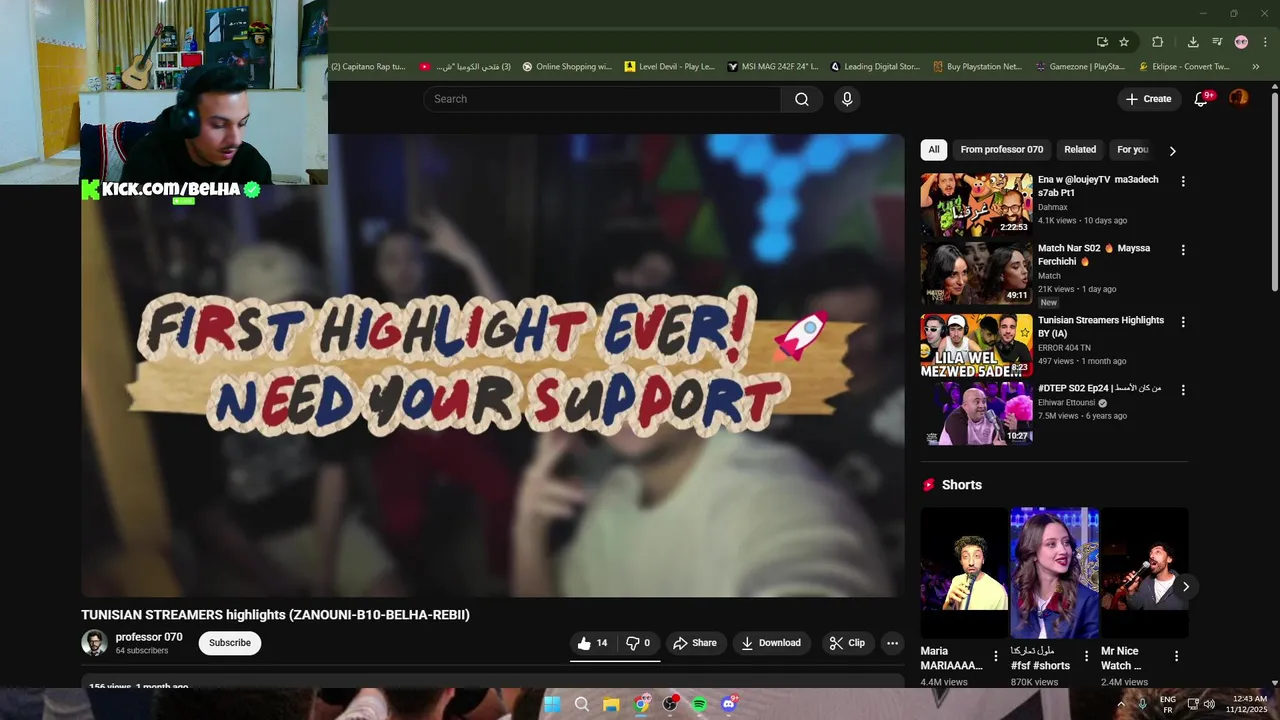Open Level Devil bookmark

tap(669, 67)
